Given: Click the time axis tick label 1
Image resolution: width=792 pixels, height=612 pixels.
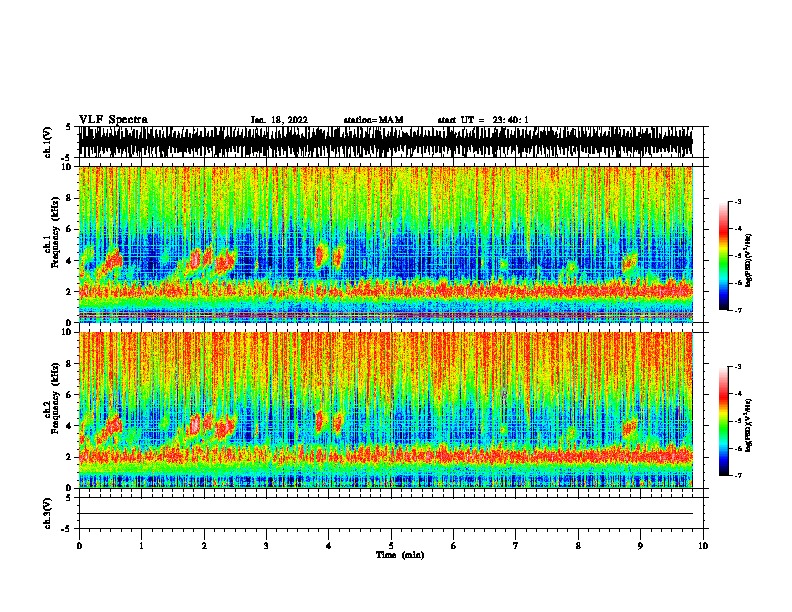Looking at the screenshot, I should point(141,546).
